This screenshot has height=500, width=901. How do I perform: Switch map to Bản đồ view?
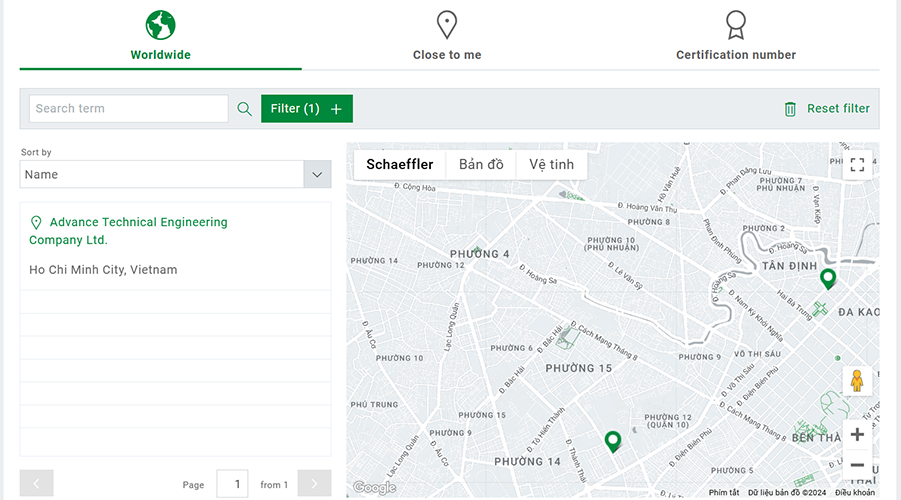pos(481,164)
